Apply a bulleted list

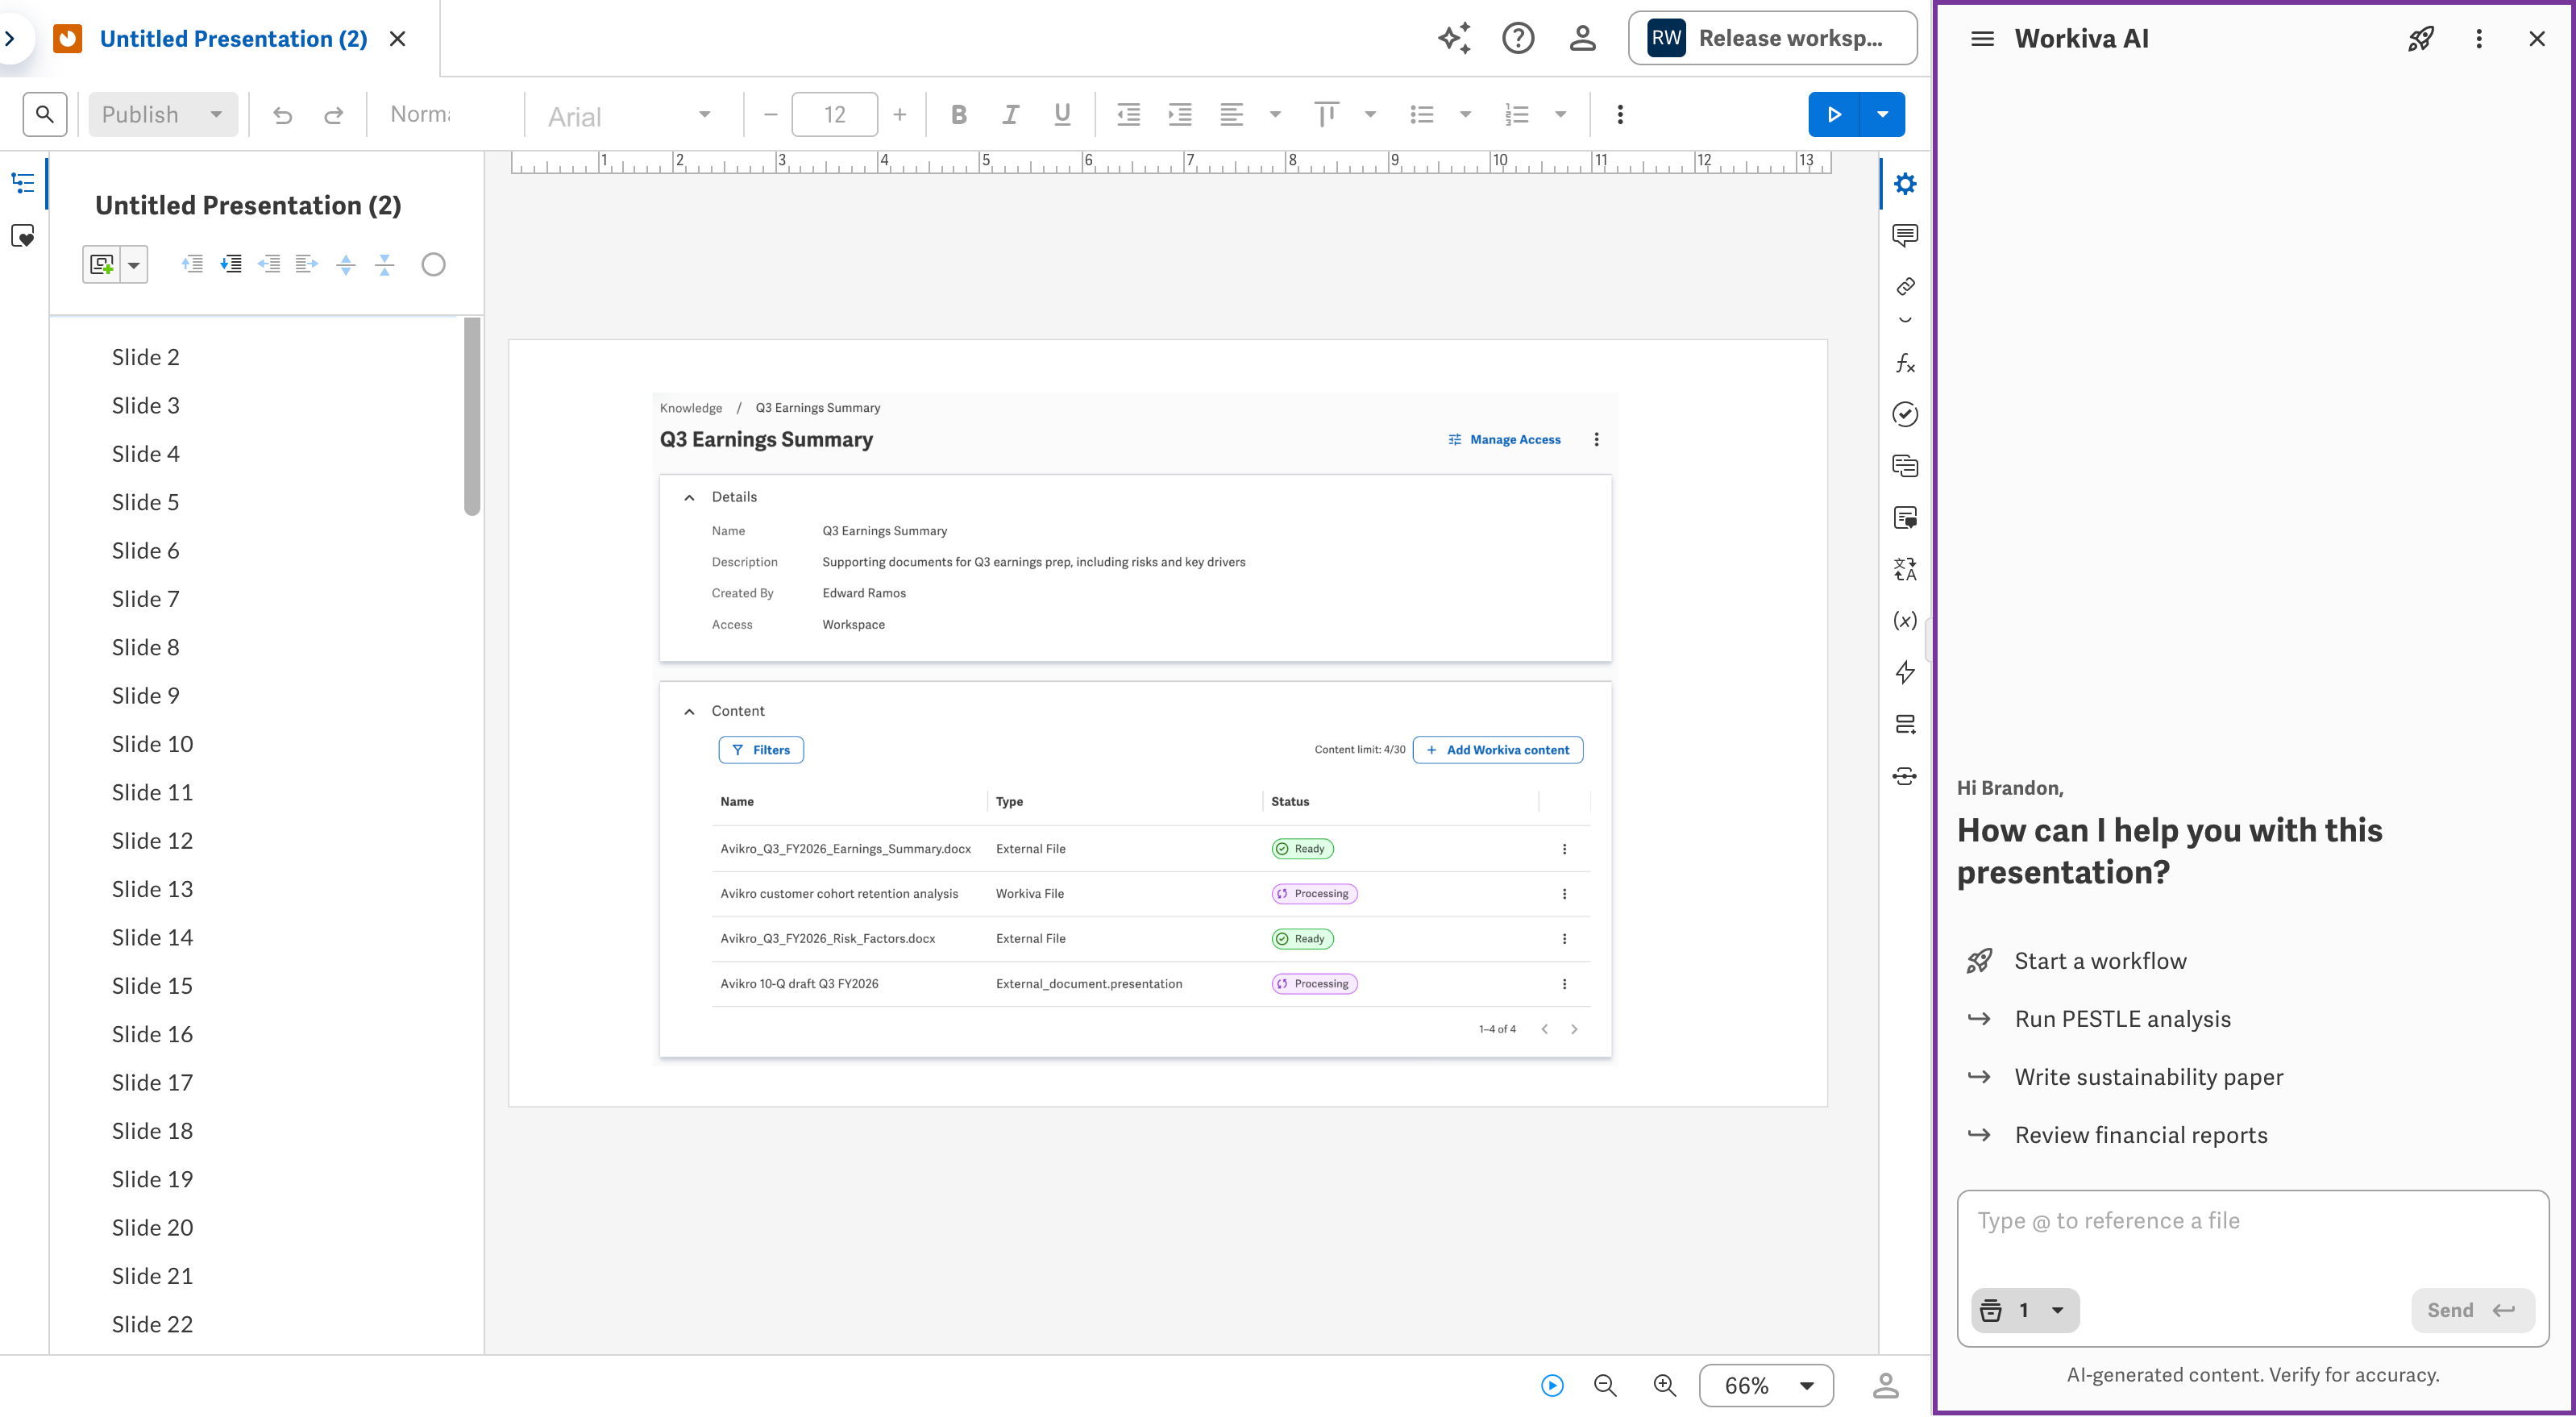(1422, 115)
